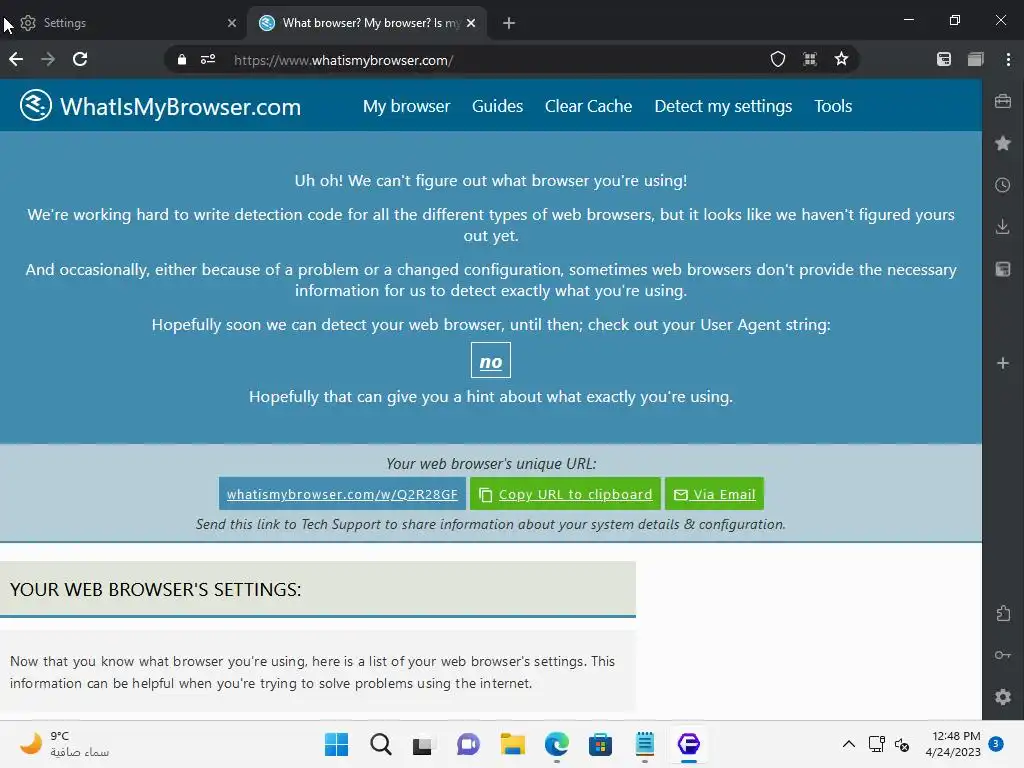This screenshot has width=1024, height=768.
Task: Open the notification badge showing 3
Action: click(995, 743)
